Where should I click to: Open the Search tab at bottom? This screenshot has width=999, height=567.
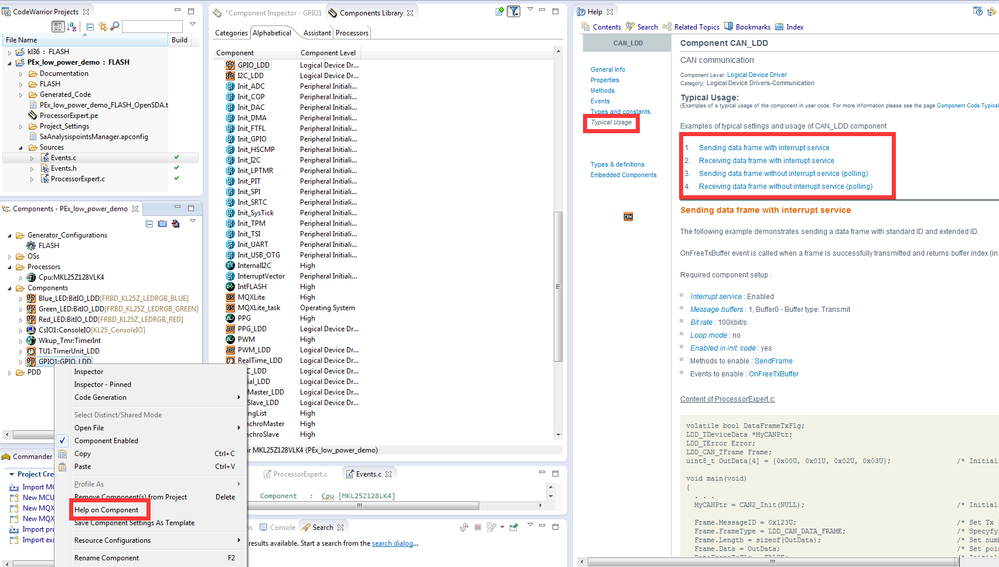(x=323, y=527)
